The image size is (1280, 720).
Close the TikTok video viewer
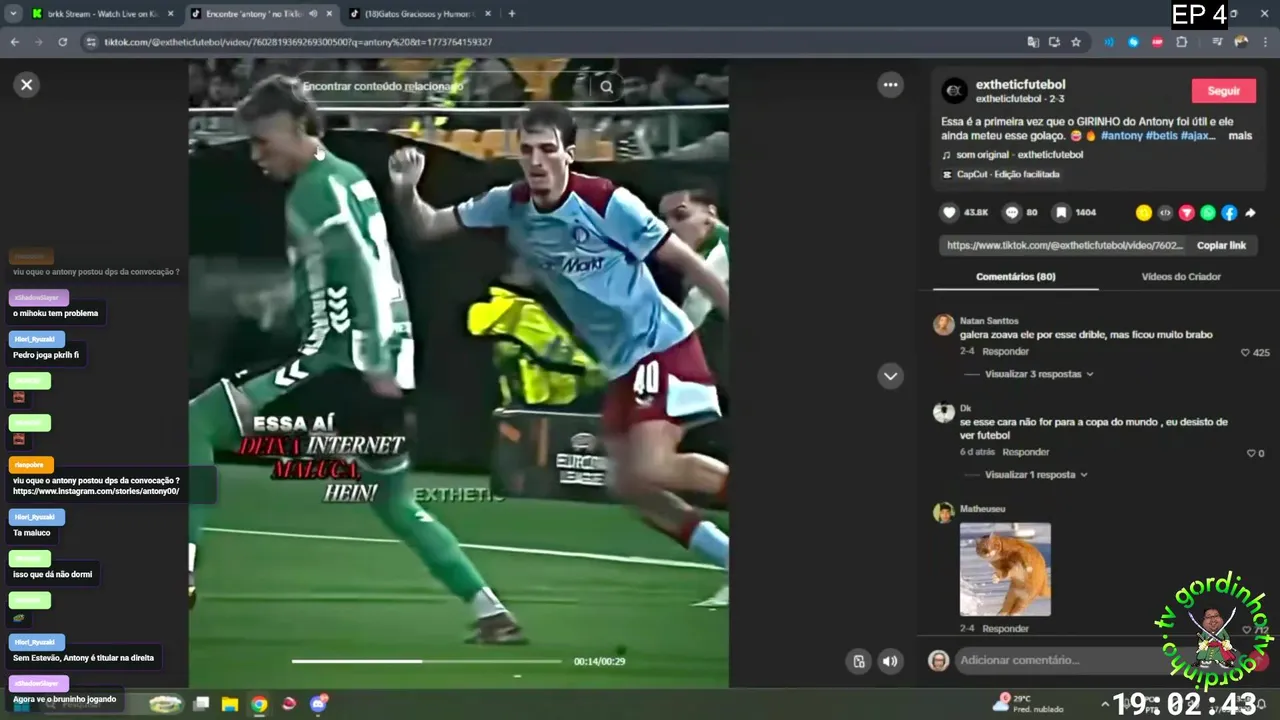click(x=27, y=85)
